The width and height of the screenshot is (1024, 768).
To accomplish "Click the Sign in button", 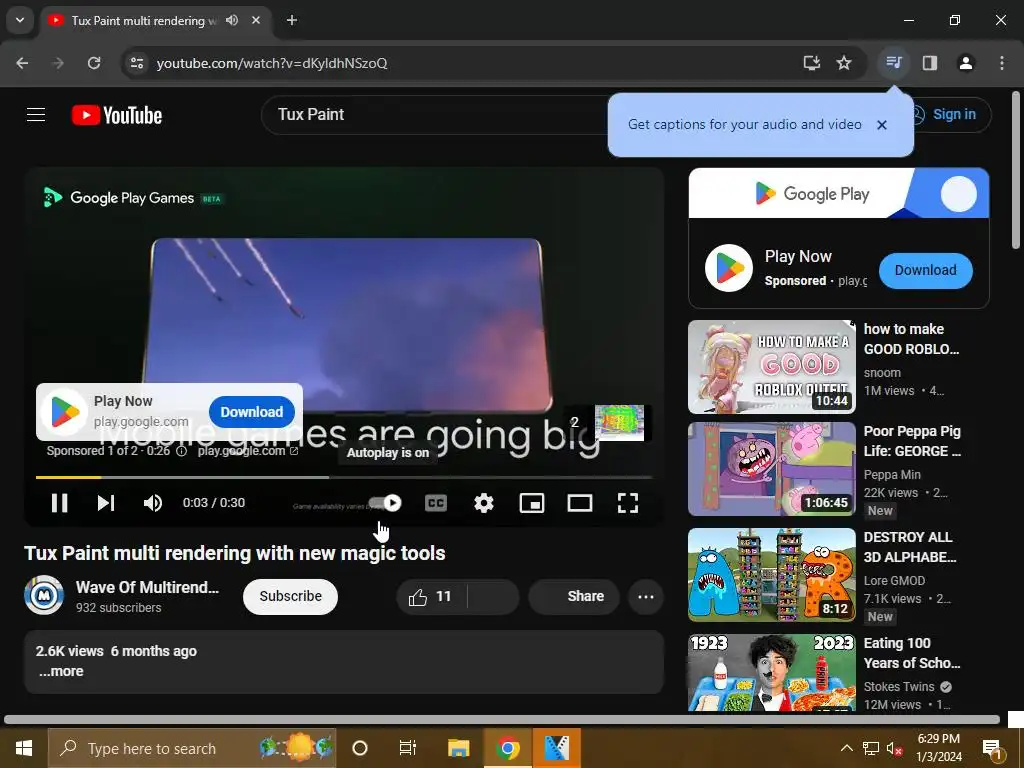I will tap(952, 115).
